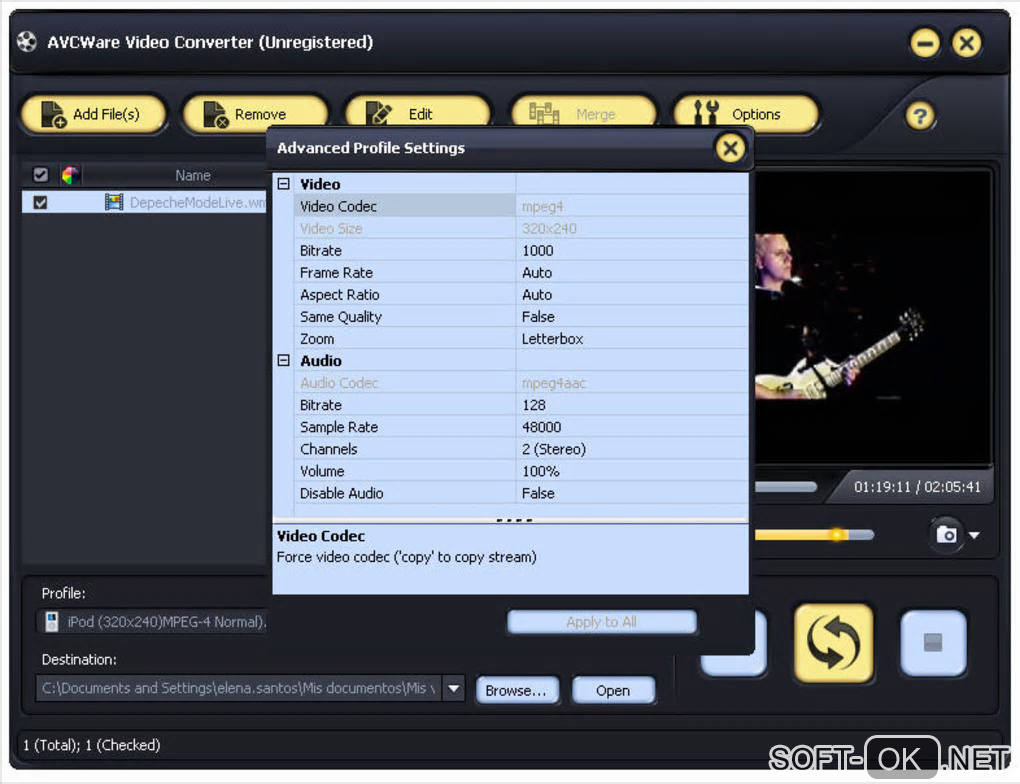This screenshot has width=1020, height=784.
Task: Click the Open destination button
Action: pos(613,690)
